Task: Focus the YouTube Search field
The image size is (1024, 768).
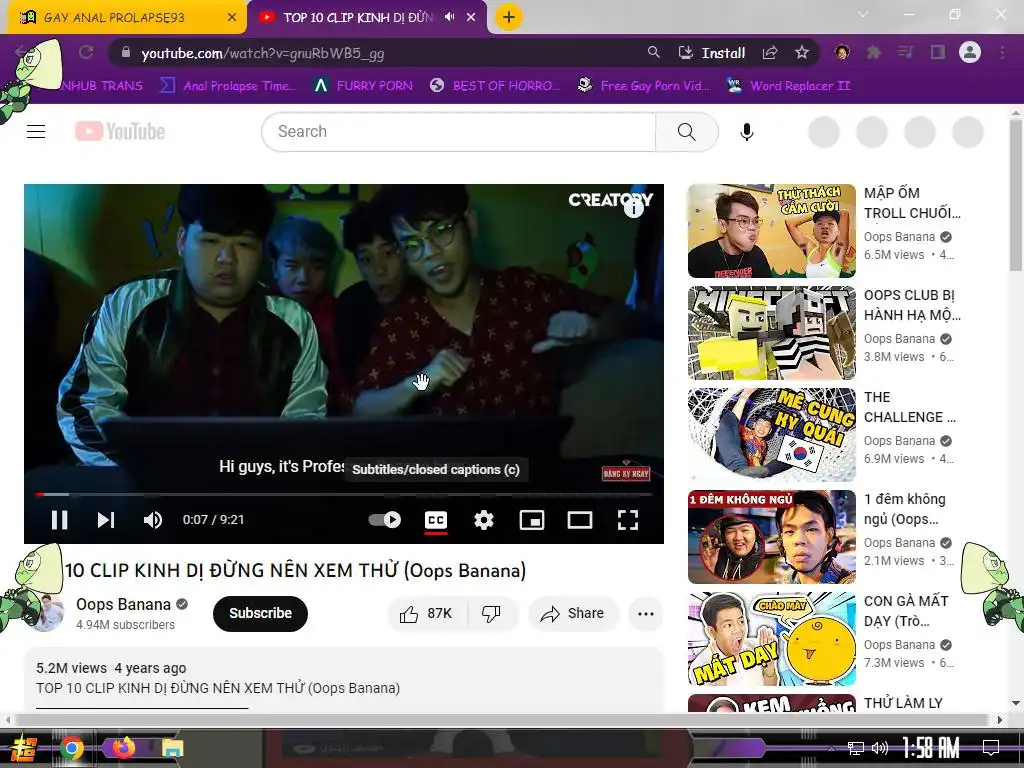Action: [458, 132]
